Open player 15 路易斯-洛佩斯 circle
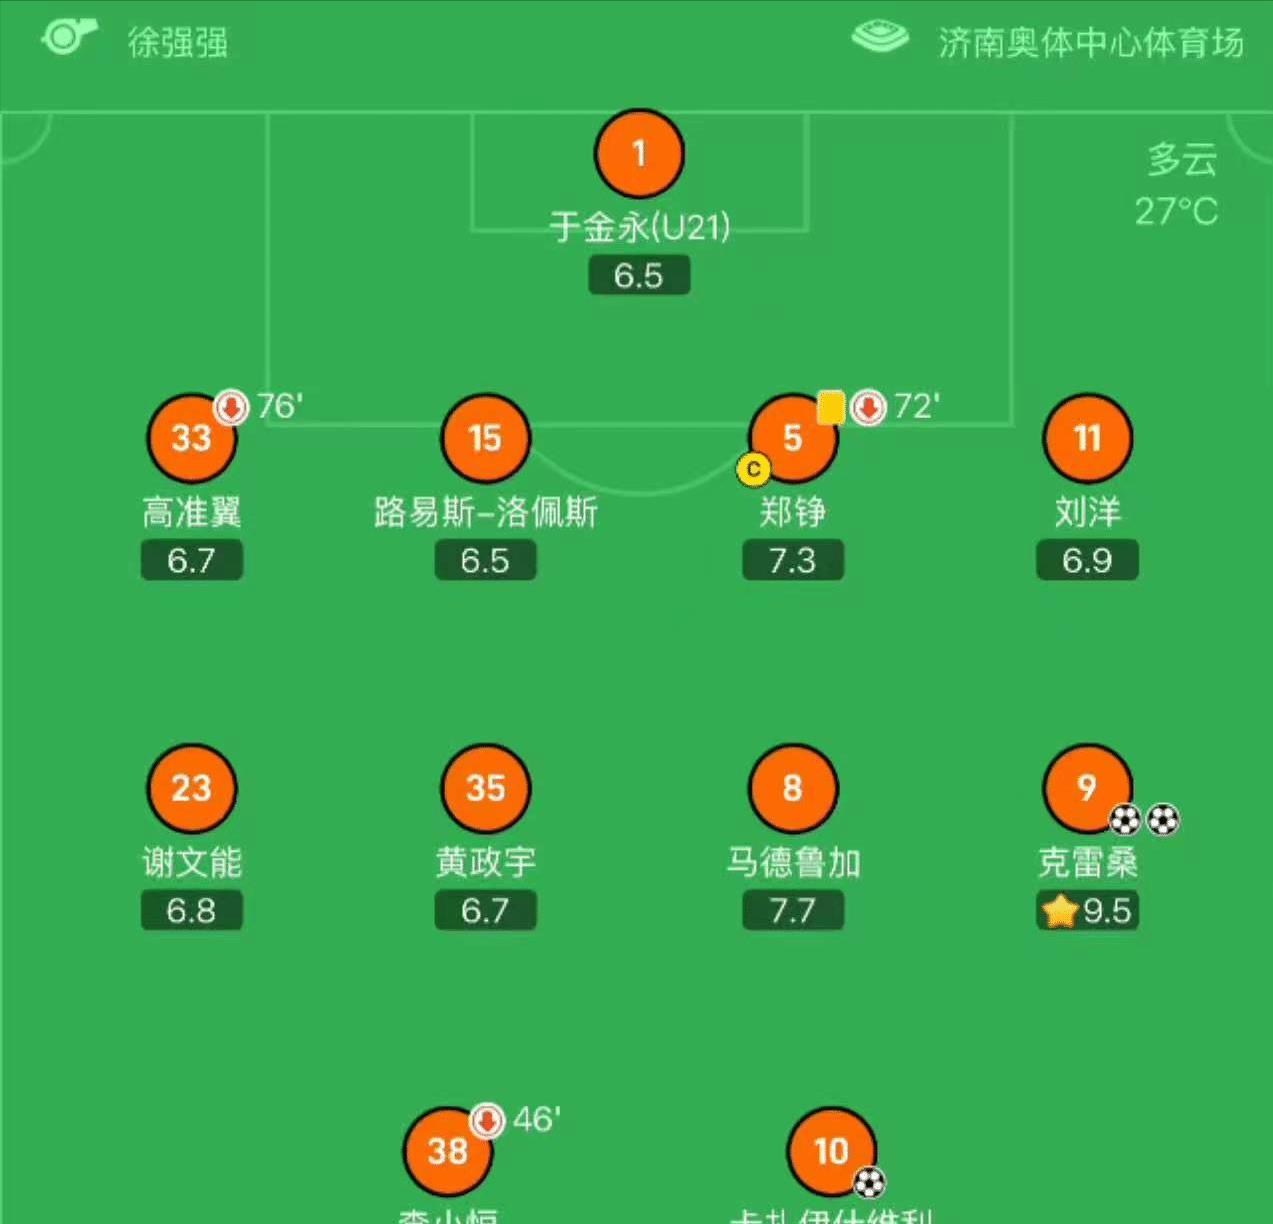The image size is (1273, 1224). pyautogui.click(x=485, y=438)
